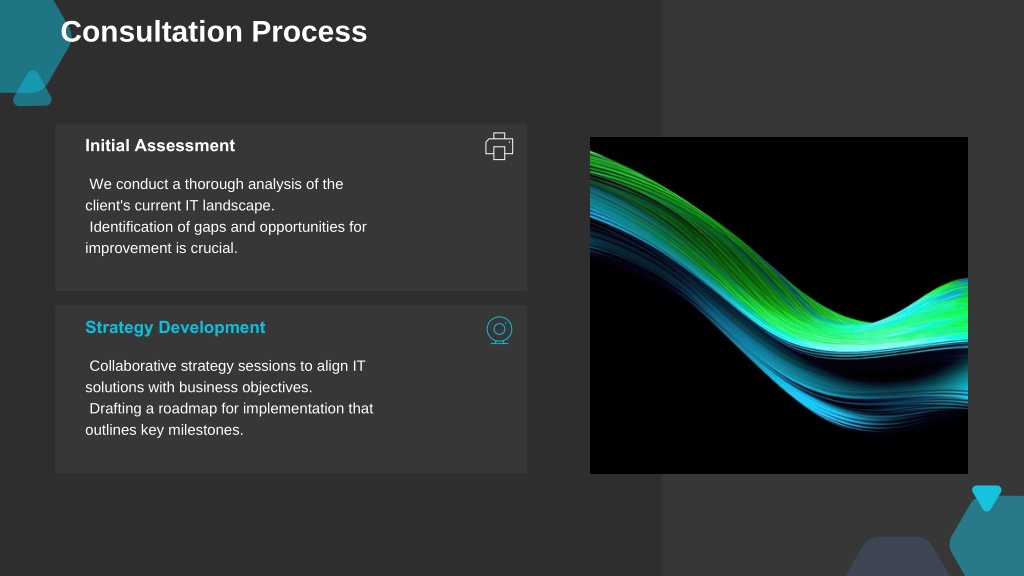Click the blue Strategy Development heading
1024x576 pixels.
coord(175,327)
